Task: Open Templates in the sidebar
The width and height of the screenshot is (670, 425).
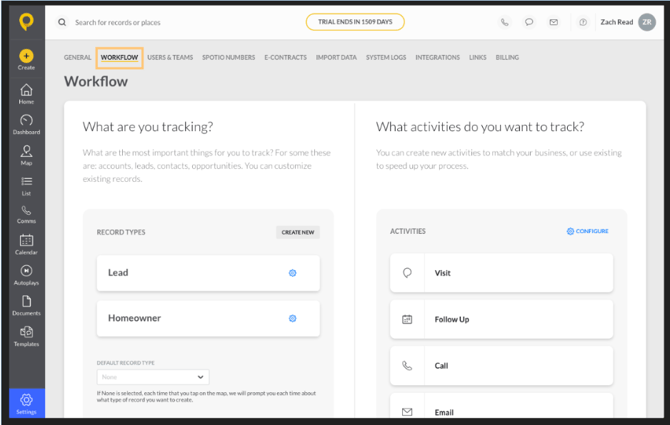Action: pyautogui.click(x=26, y=336)
